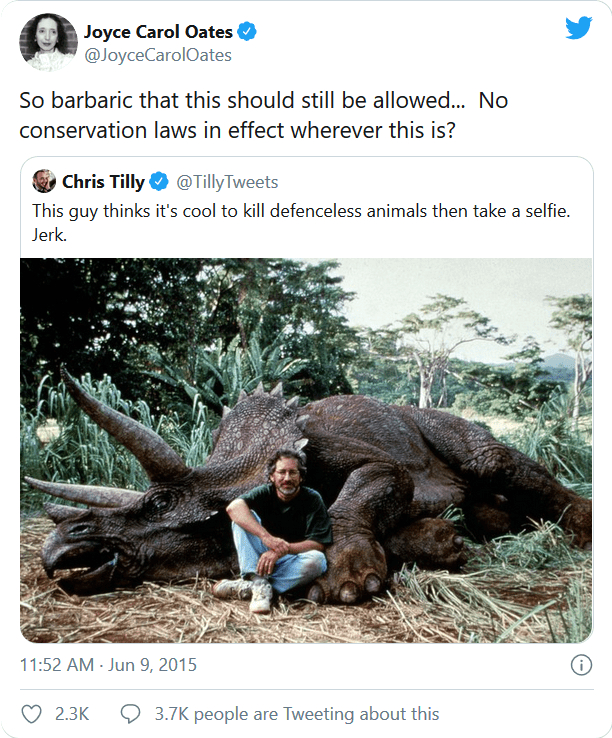Viewport: 612px width, 738px height.
Task: Click the Twitter bird logo
Action: 578,28
